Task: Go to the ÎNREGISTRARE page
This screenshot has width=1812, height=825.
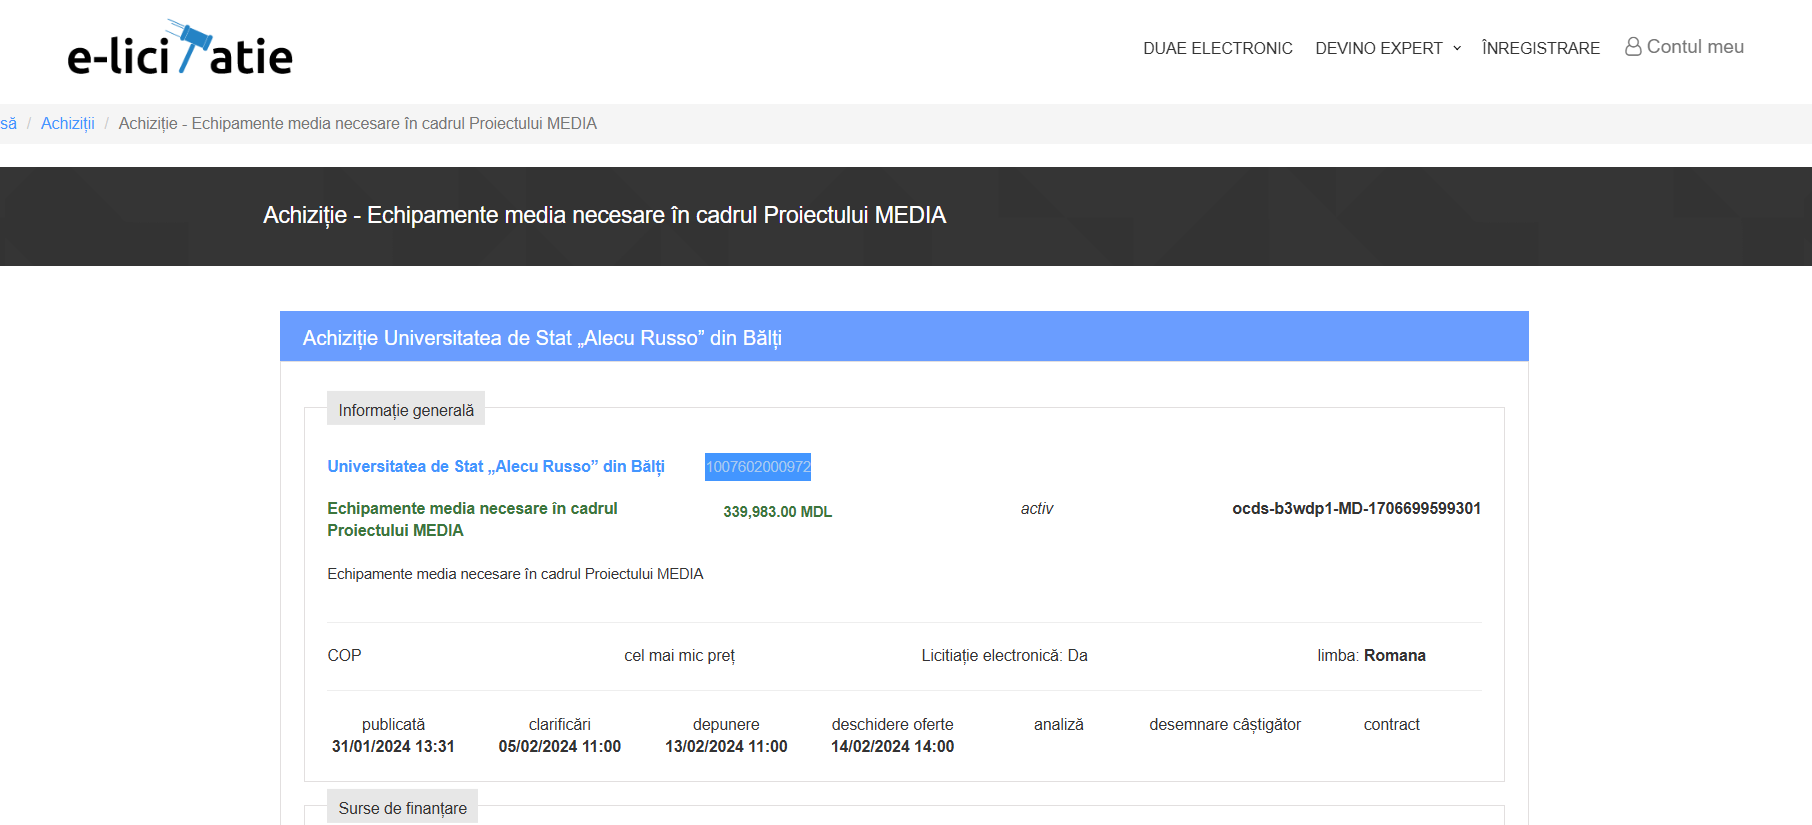Action: [1540, 48]
